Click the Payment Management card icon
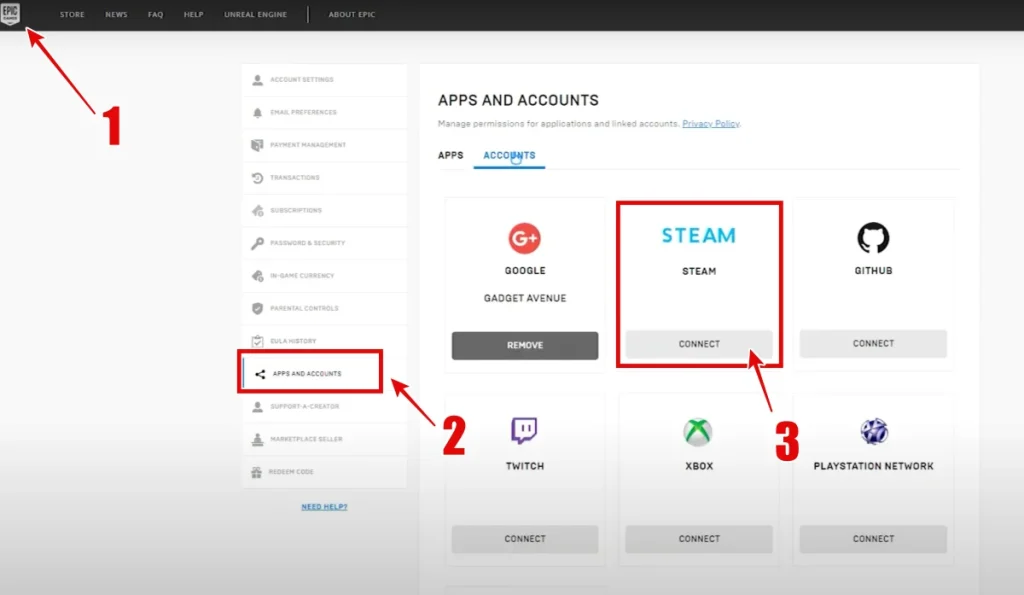The width and height of the screenshot is (1024, 595). pyautogui.click(x=257, y=145)
